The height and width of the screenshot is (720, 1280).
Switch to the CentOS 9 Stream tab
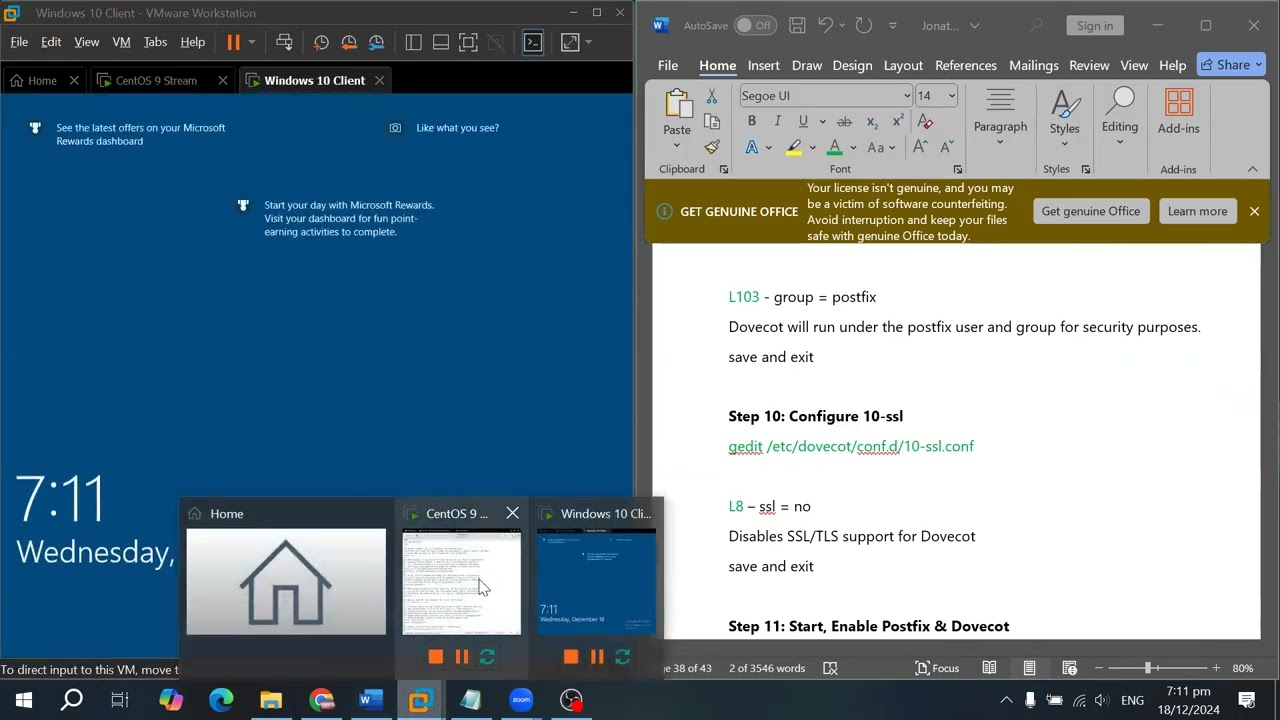click(x=156, y=80)
